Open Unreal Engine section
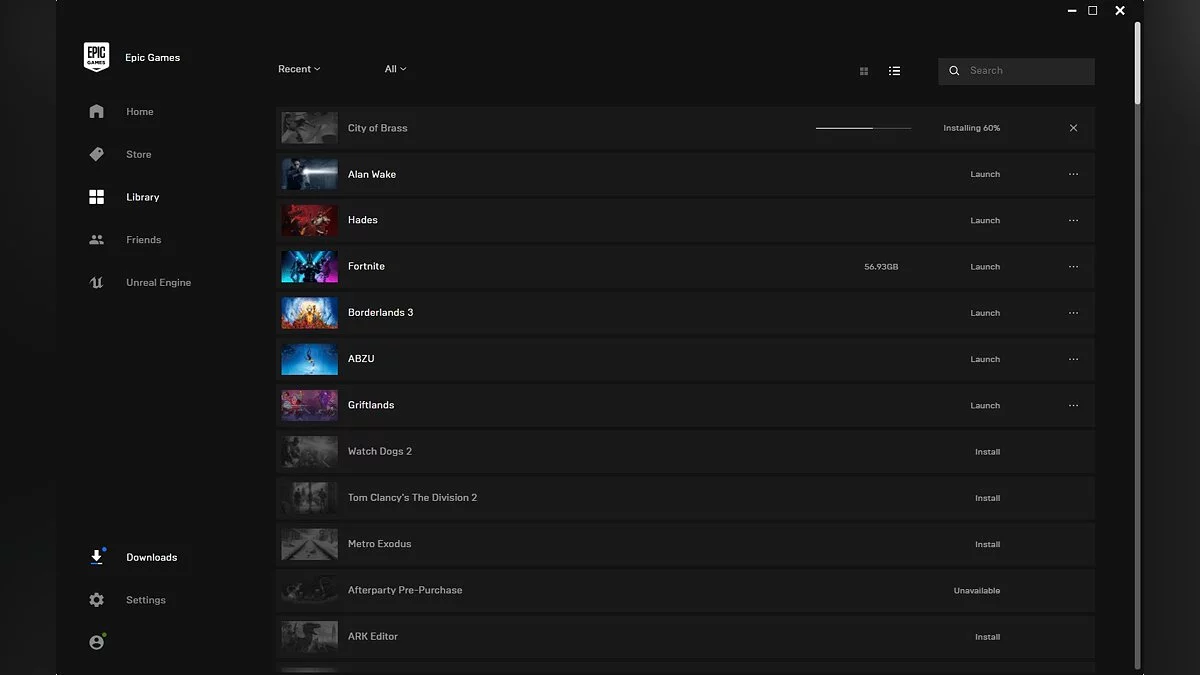Viewport: 1200px width, 675px height. click(158, 283)
